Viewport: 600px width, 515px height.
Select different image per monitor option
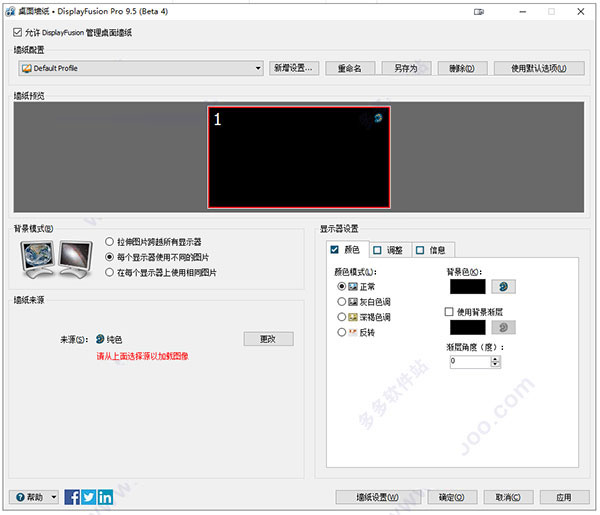click(109, 257)
